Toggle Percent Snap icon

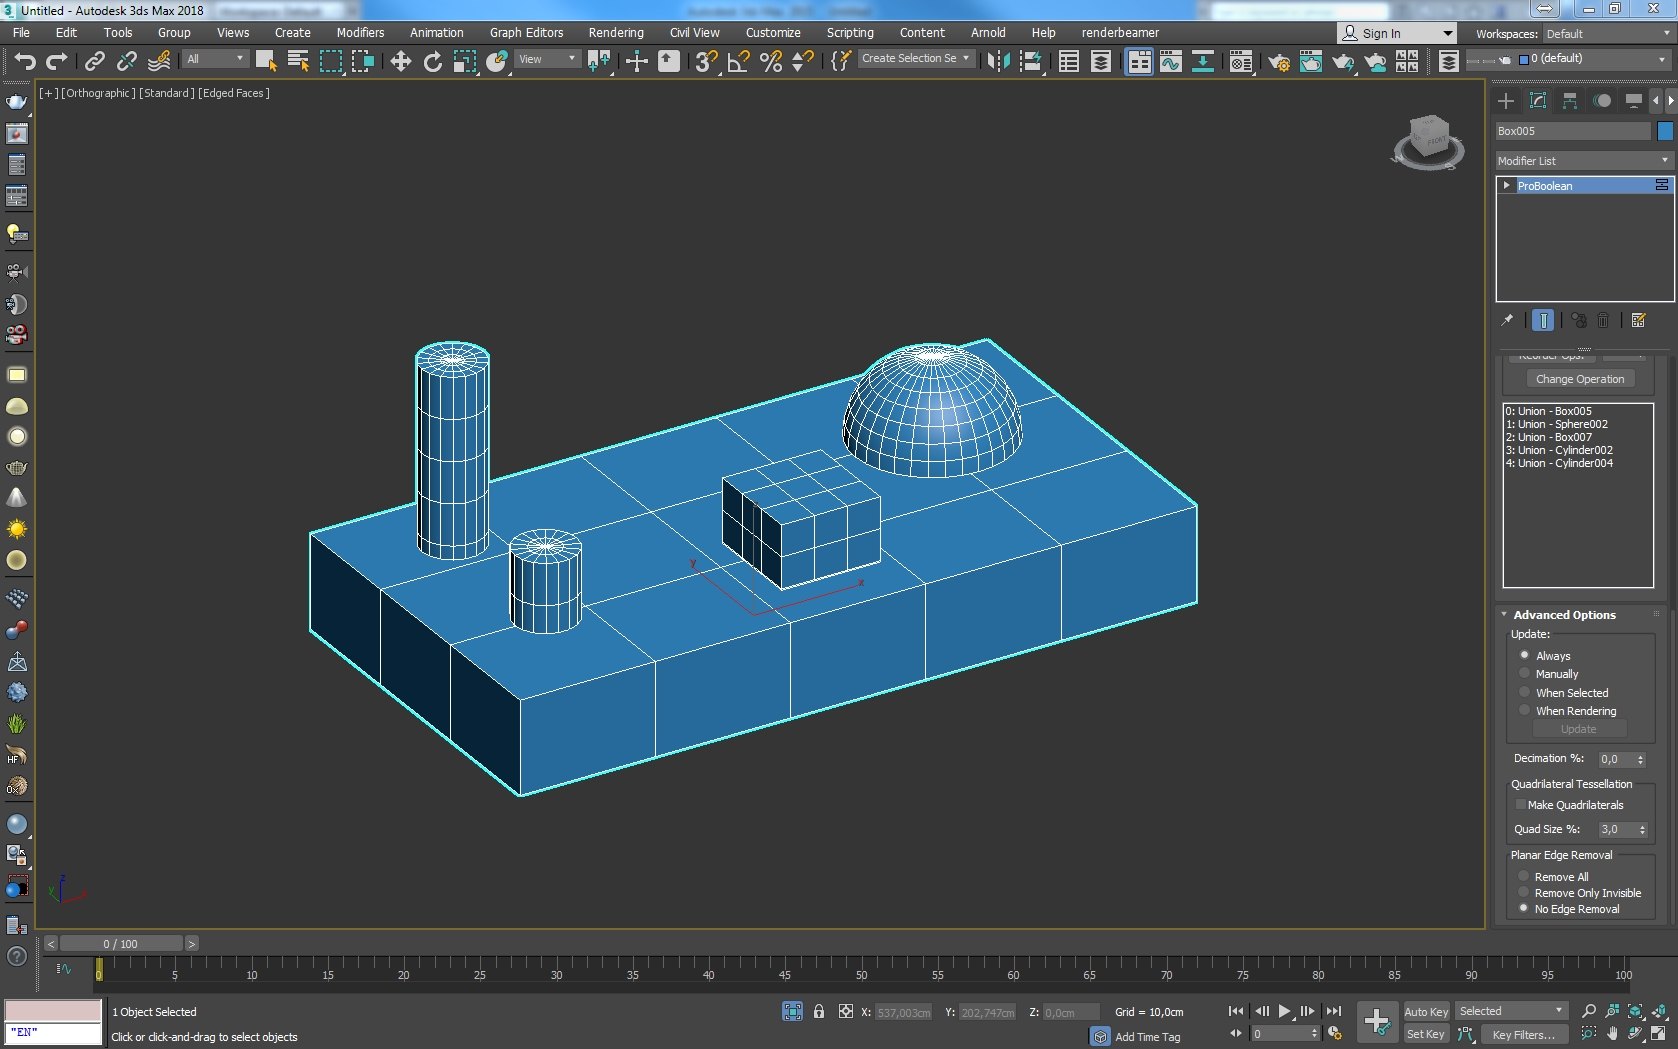[771, 61]
